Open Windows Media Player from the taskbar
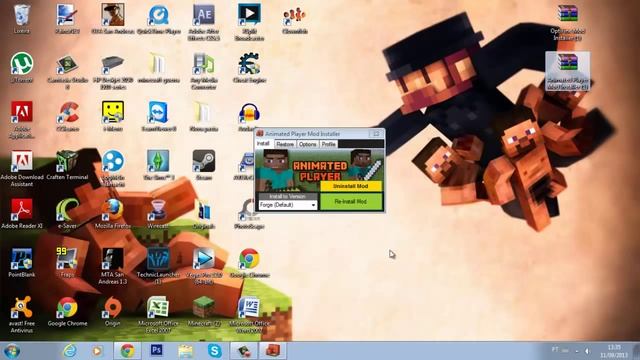The image size is (640, 360). [97, 351]
